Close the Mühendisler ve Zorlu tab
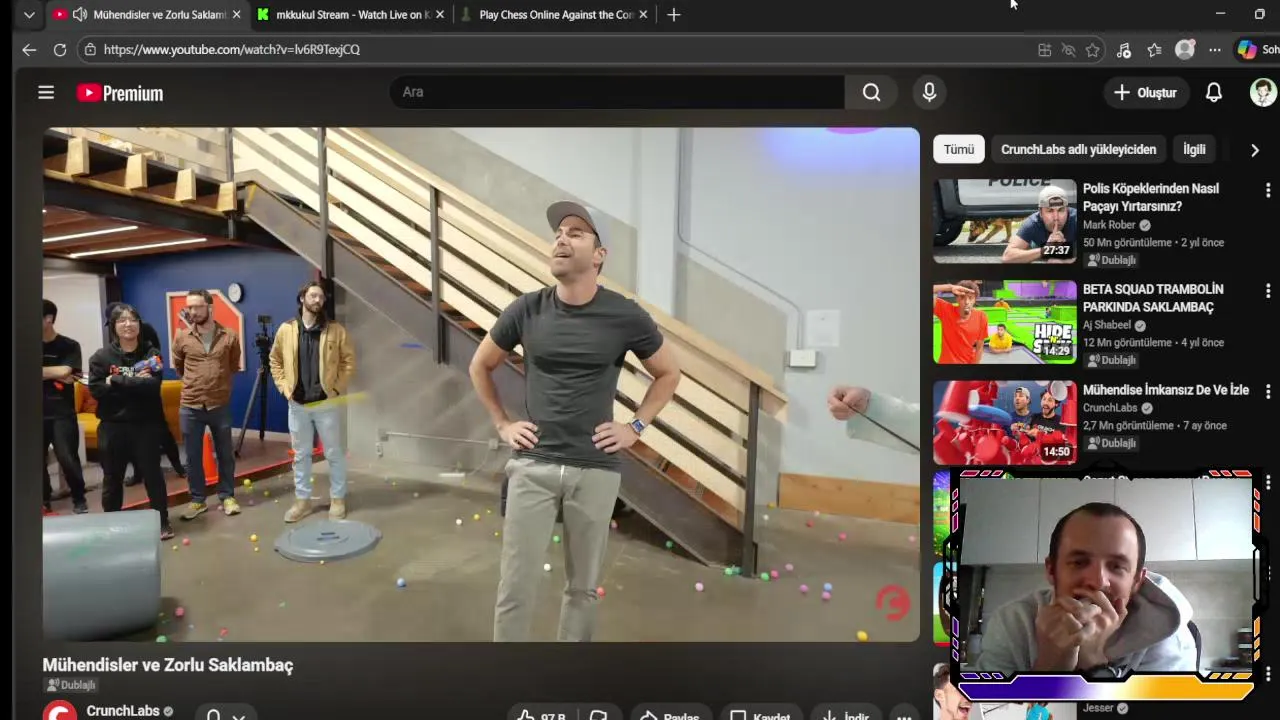This screenshot has height=720, width=1280. [x=237, y=15]
